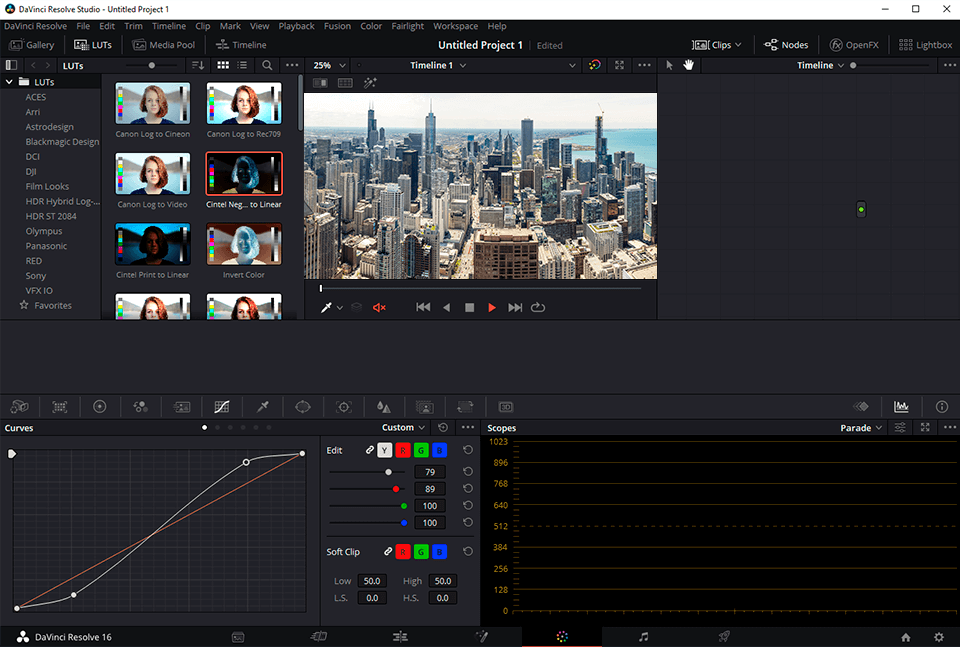Open the Edit page
Screen dimensions: 960x647
click(x=400, y=636)
